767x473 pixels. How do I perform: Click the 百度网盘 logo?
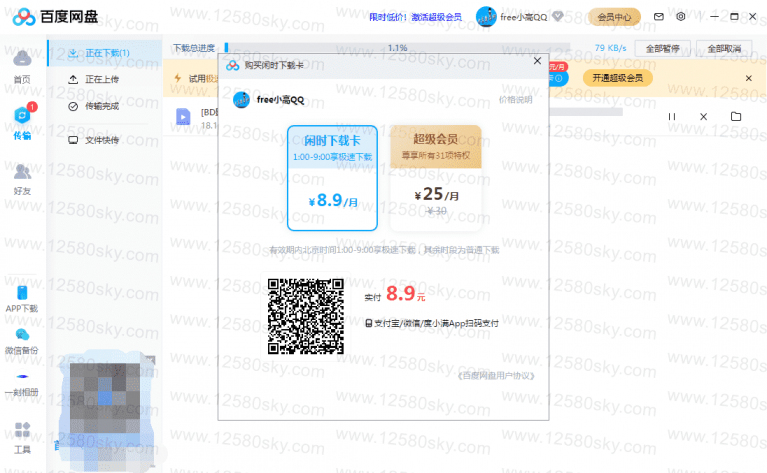coord(55,17)
